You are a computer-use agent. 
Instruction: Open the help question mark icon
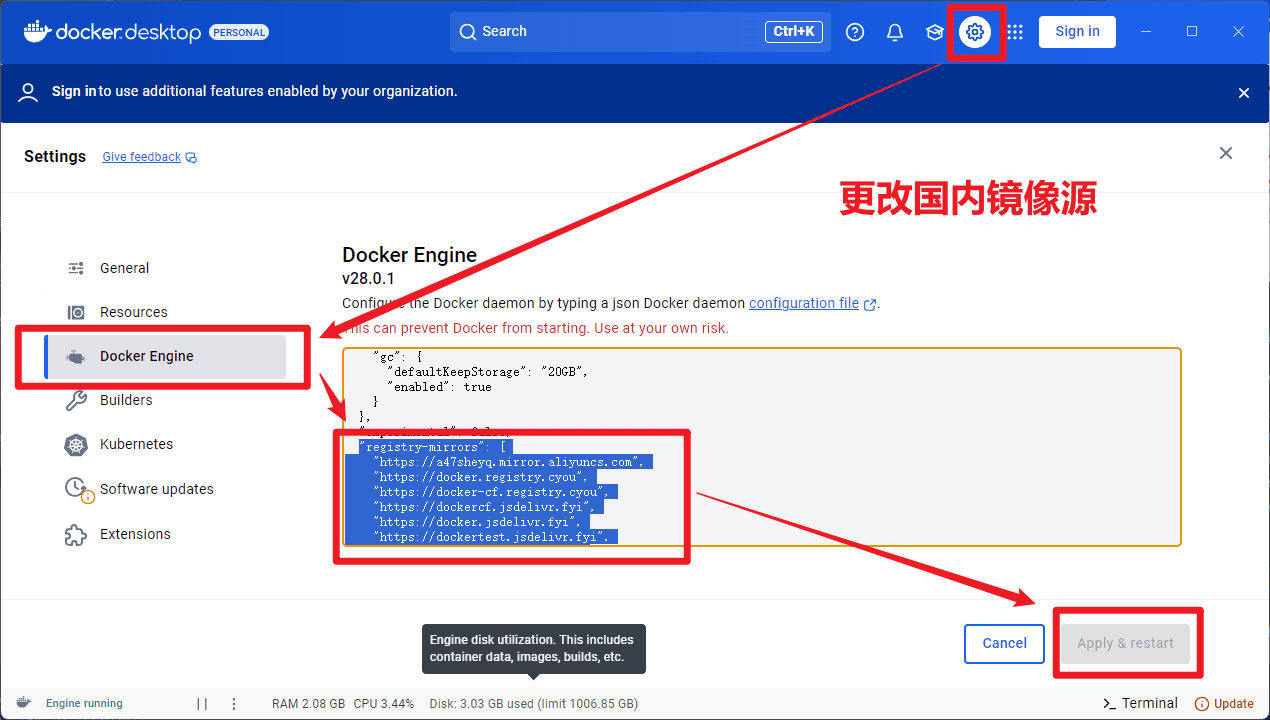point(855,32)
